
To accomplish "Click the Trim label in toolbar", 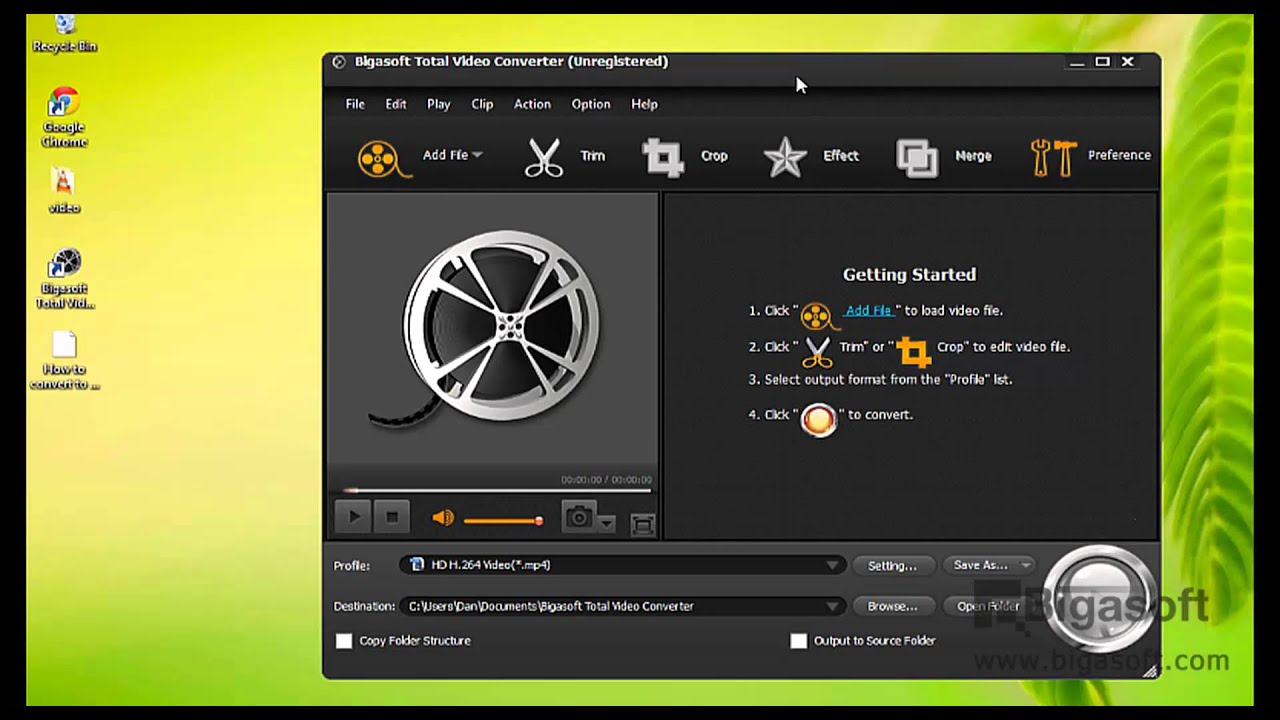I will point(593,156).
